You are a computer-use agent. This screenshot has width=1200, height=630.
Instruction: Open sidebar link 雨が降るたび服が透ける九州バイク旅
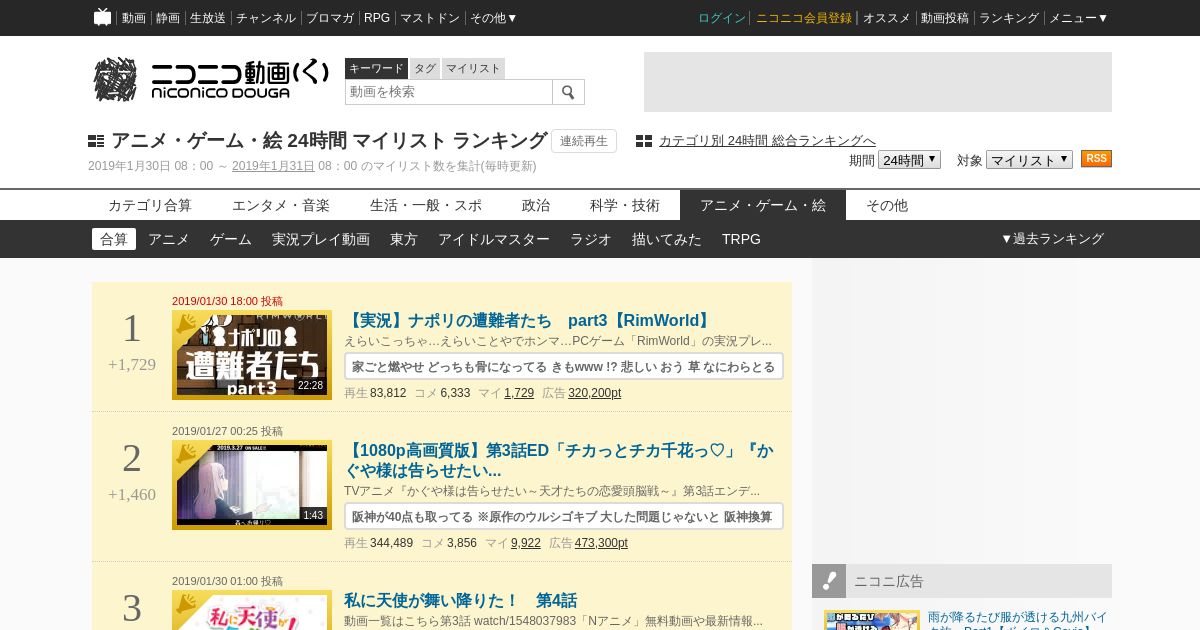pyautogui.click(x=1017, y=619)
